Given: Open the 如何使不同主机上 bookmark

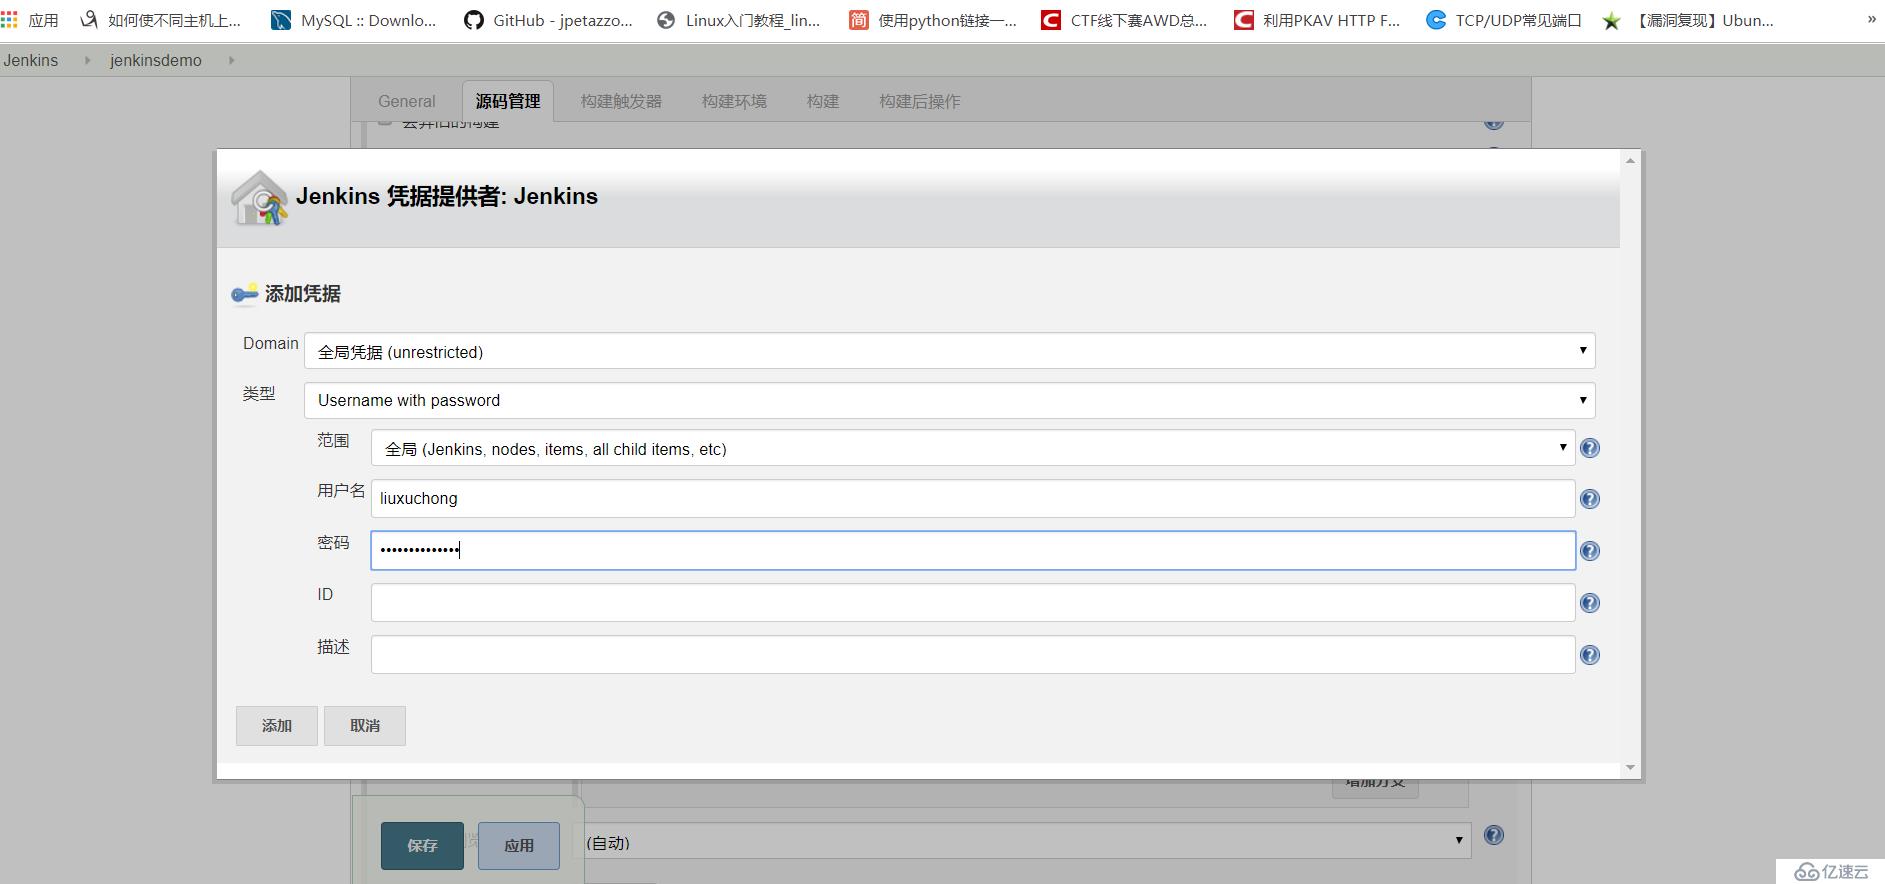Looking at the screenshot, I should coord(161,20).
